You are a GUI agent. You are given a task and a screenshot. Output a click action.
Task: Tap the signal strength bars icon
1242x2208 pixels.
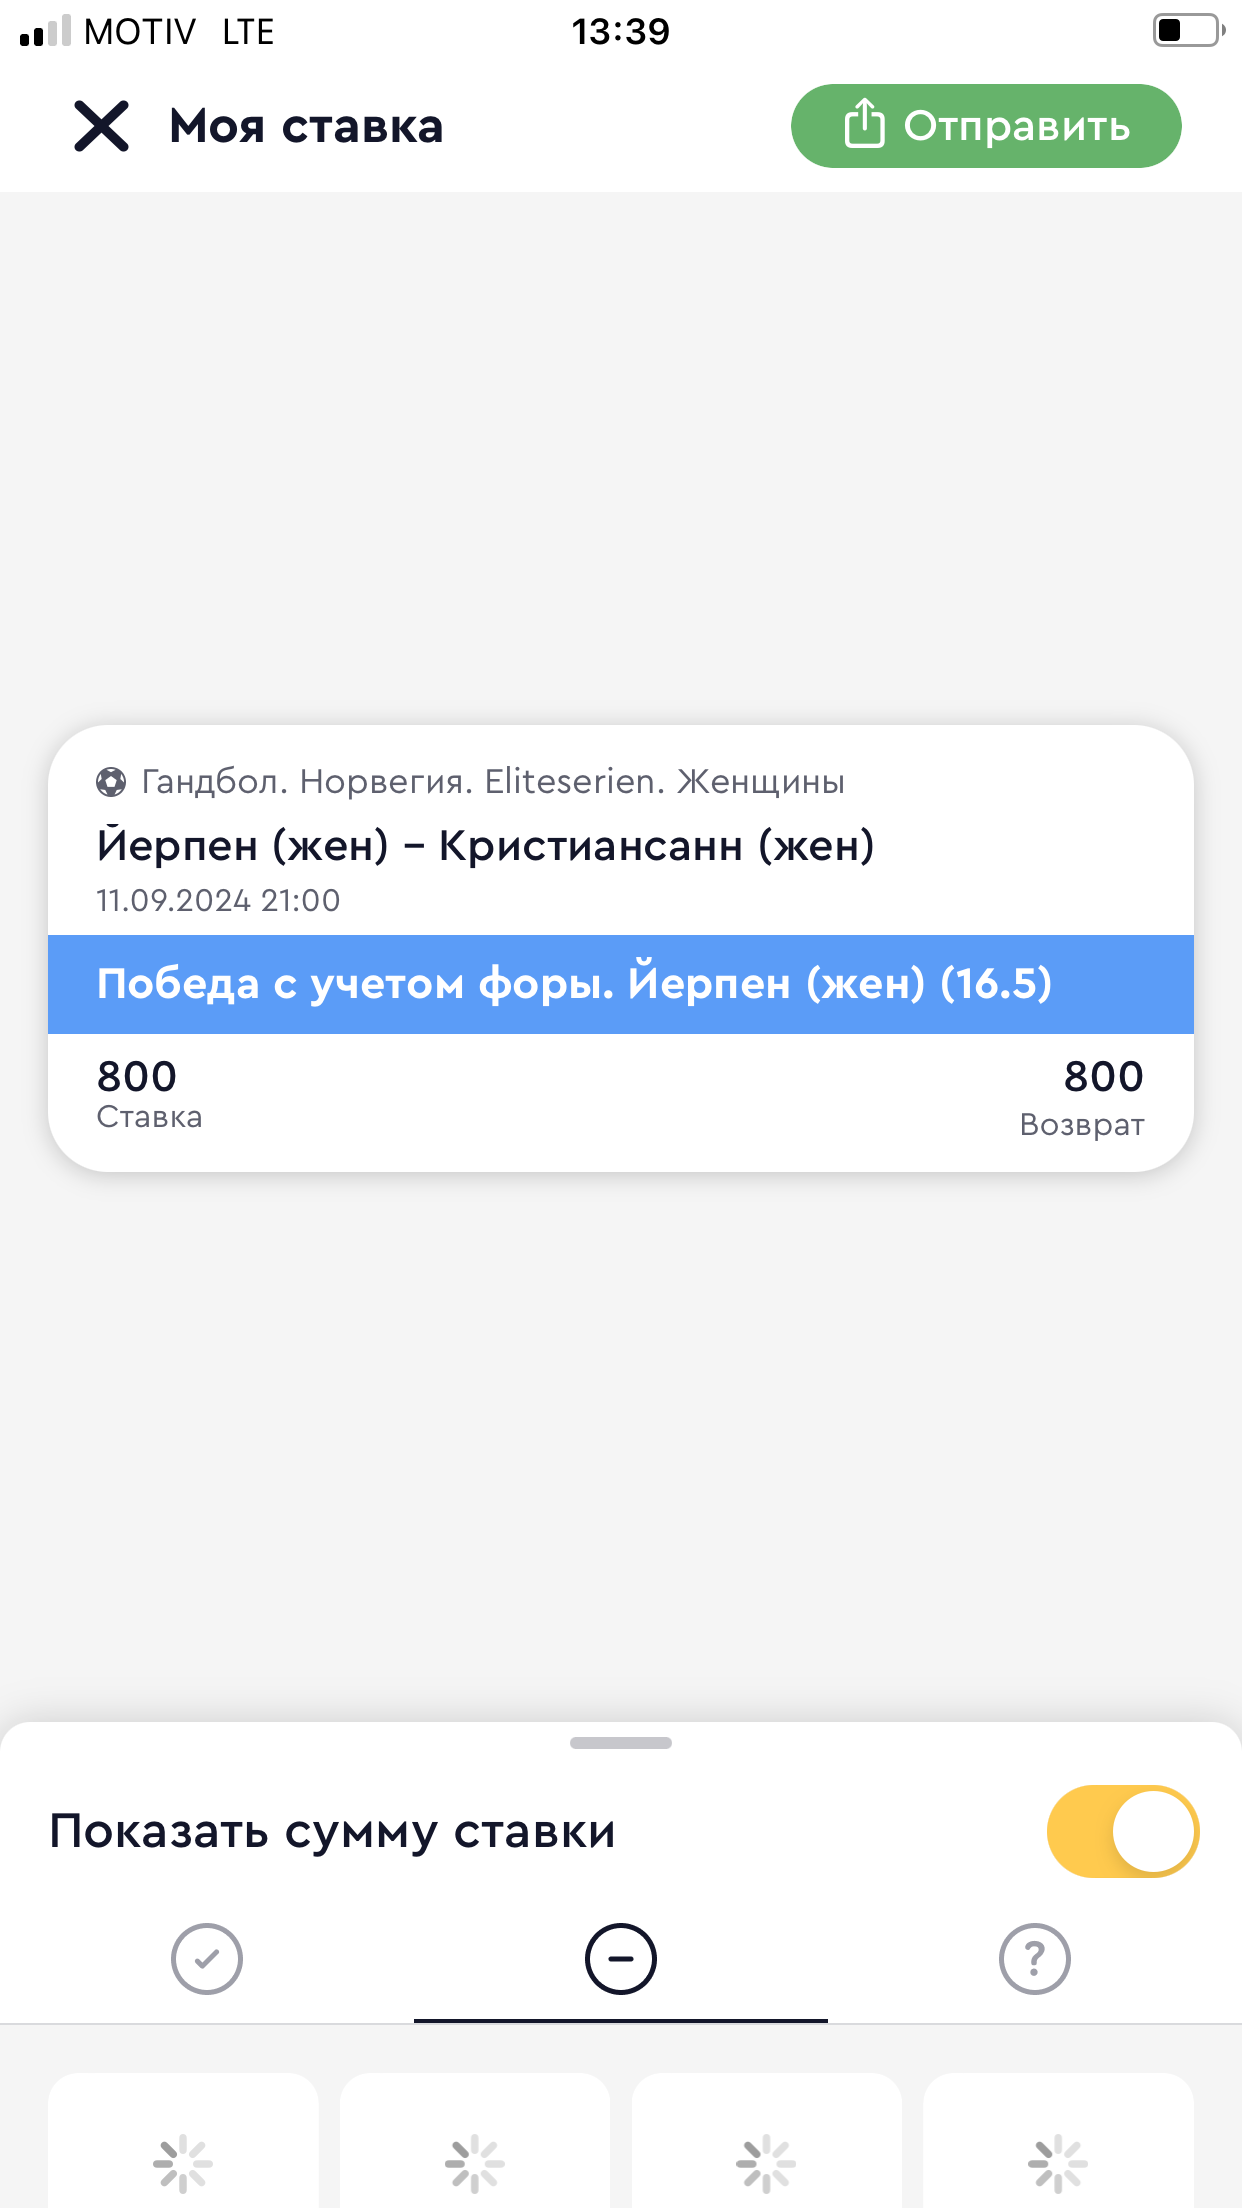click(45, 32)
